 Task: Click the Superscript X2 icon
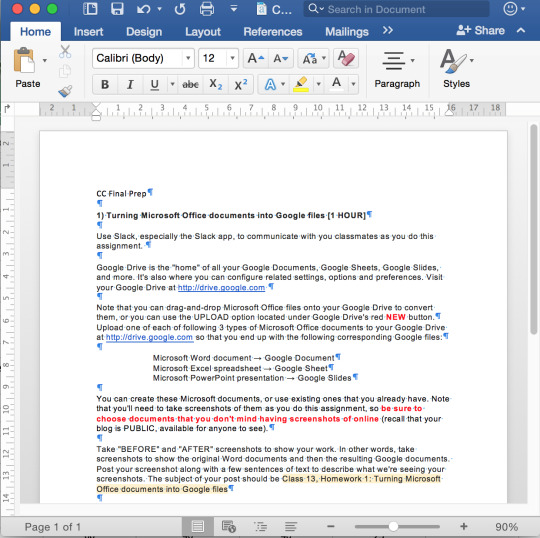tap(241, 84)
